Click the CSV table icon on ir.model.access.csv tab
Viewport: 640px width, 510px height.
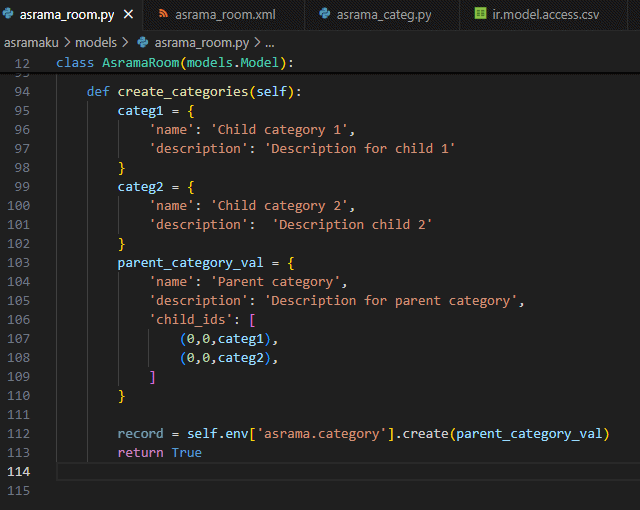pos(480,13)
